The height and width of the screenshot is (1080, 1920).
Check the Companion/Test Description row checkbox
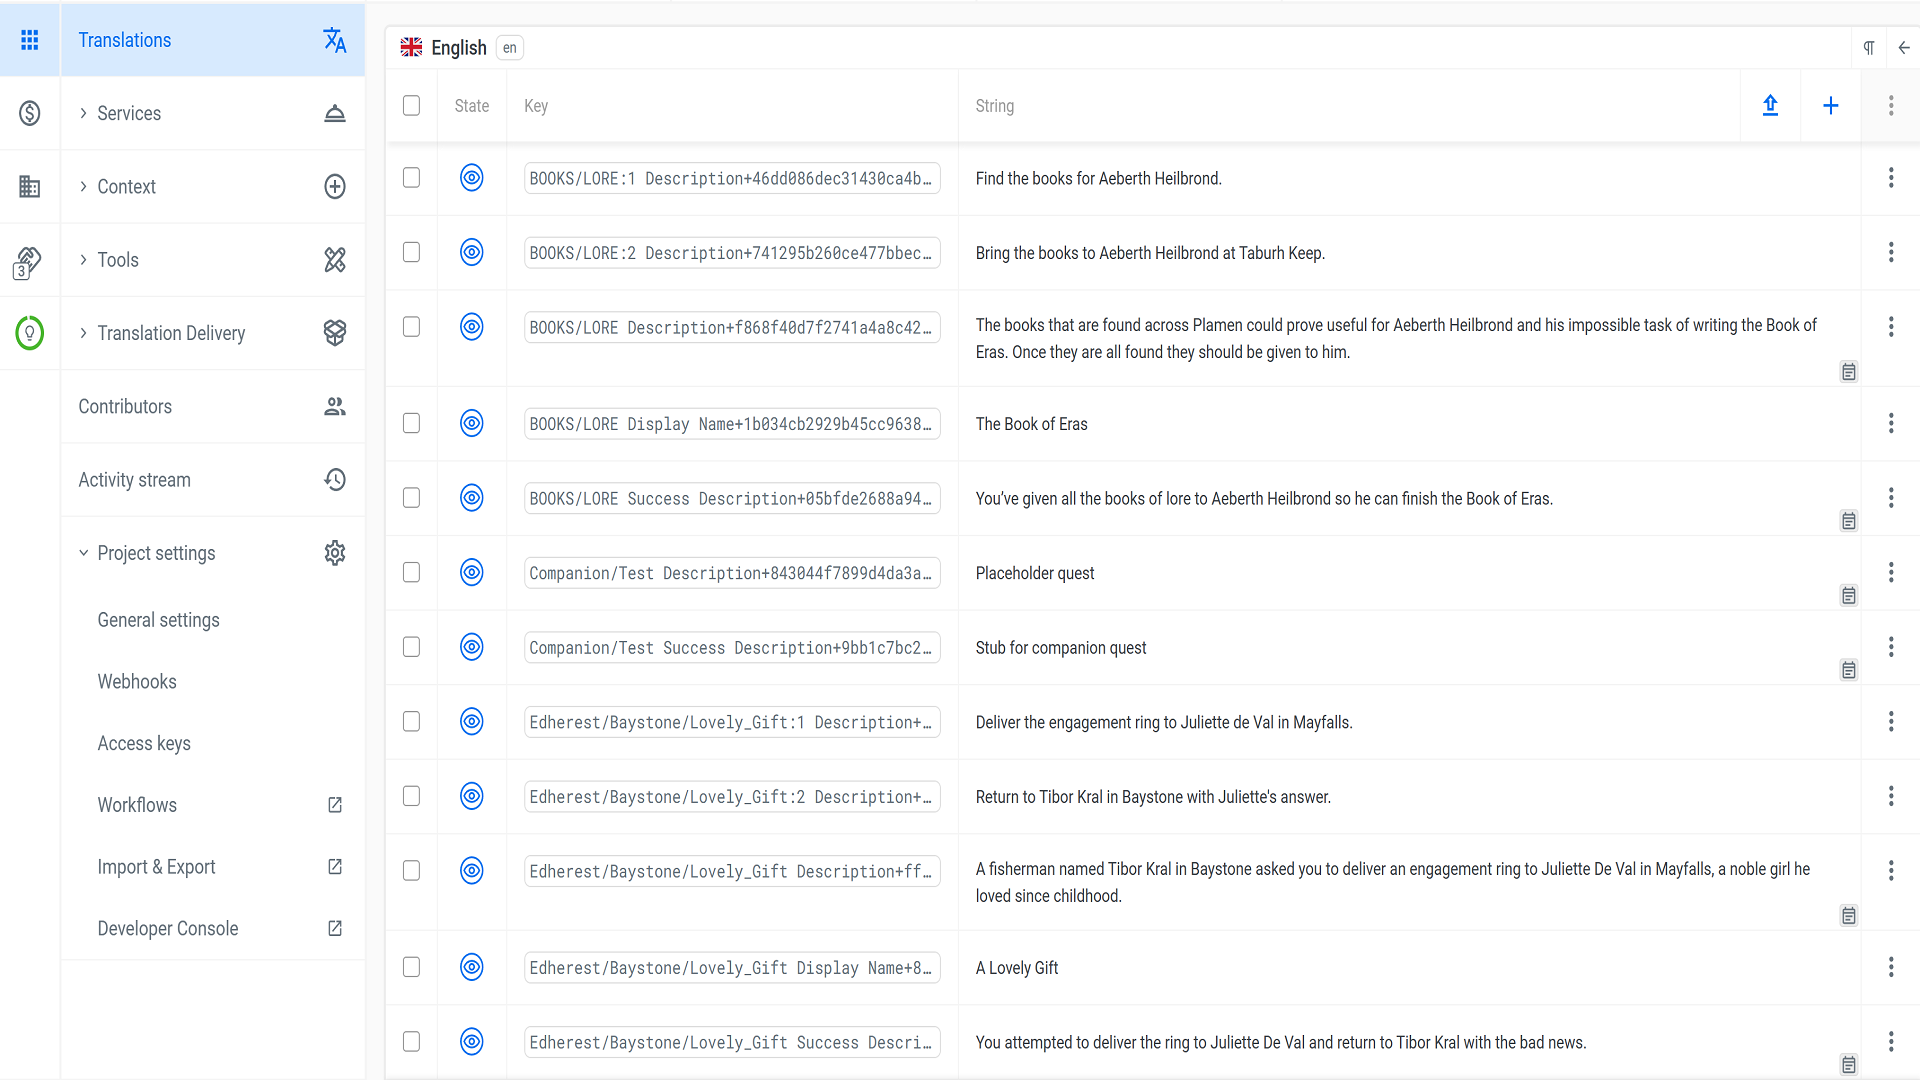coord(411,573)
